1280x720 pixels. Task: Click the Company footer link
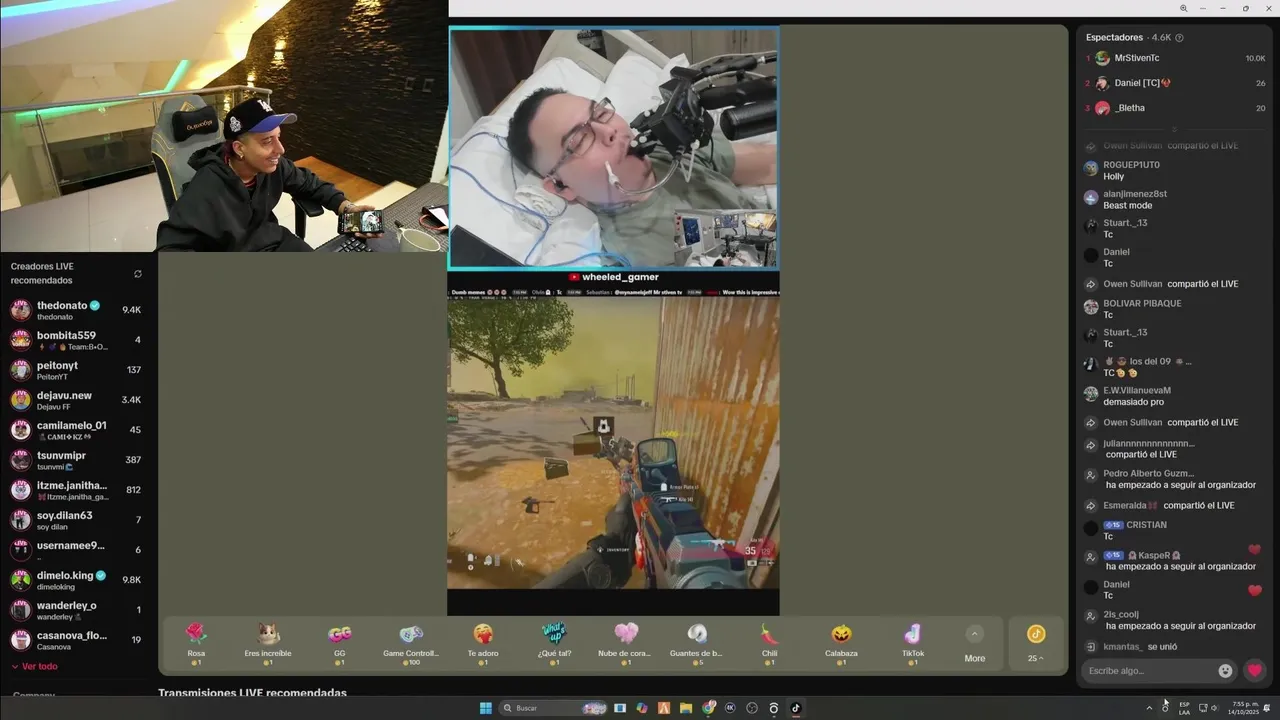(x=33, y=694)
